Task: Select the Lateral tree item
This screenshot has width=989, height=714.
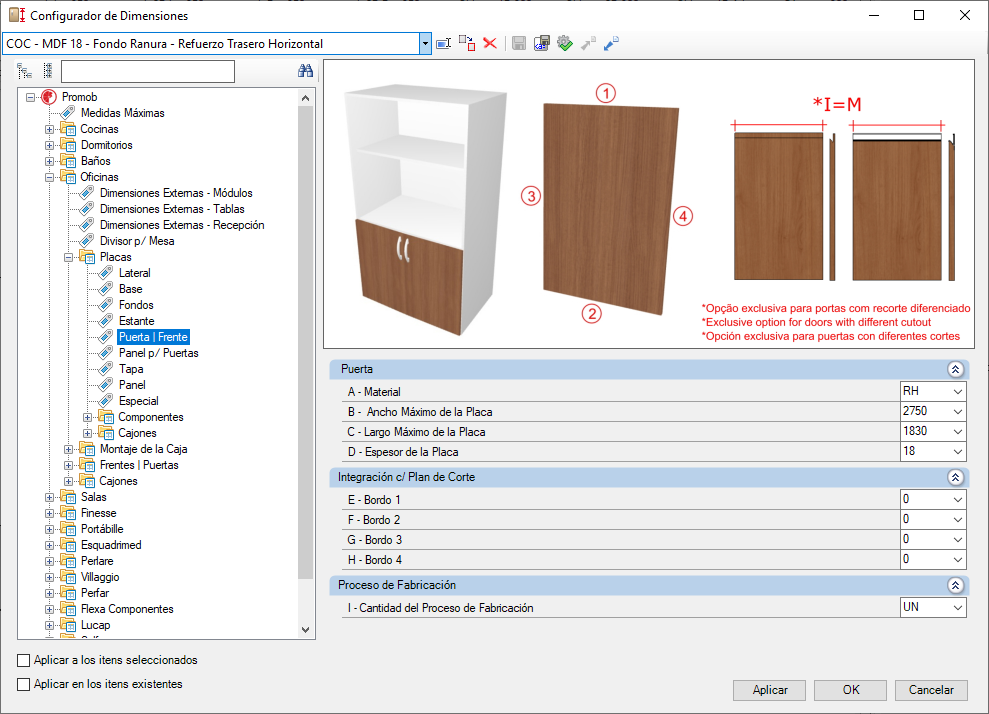Action: 134,273
